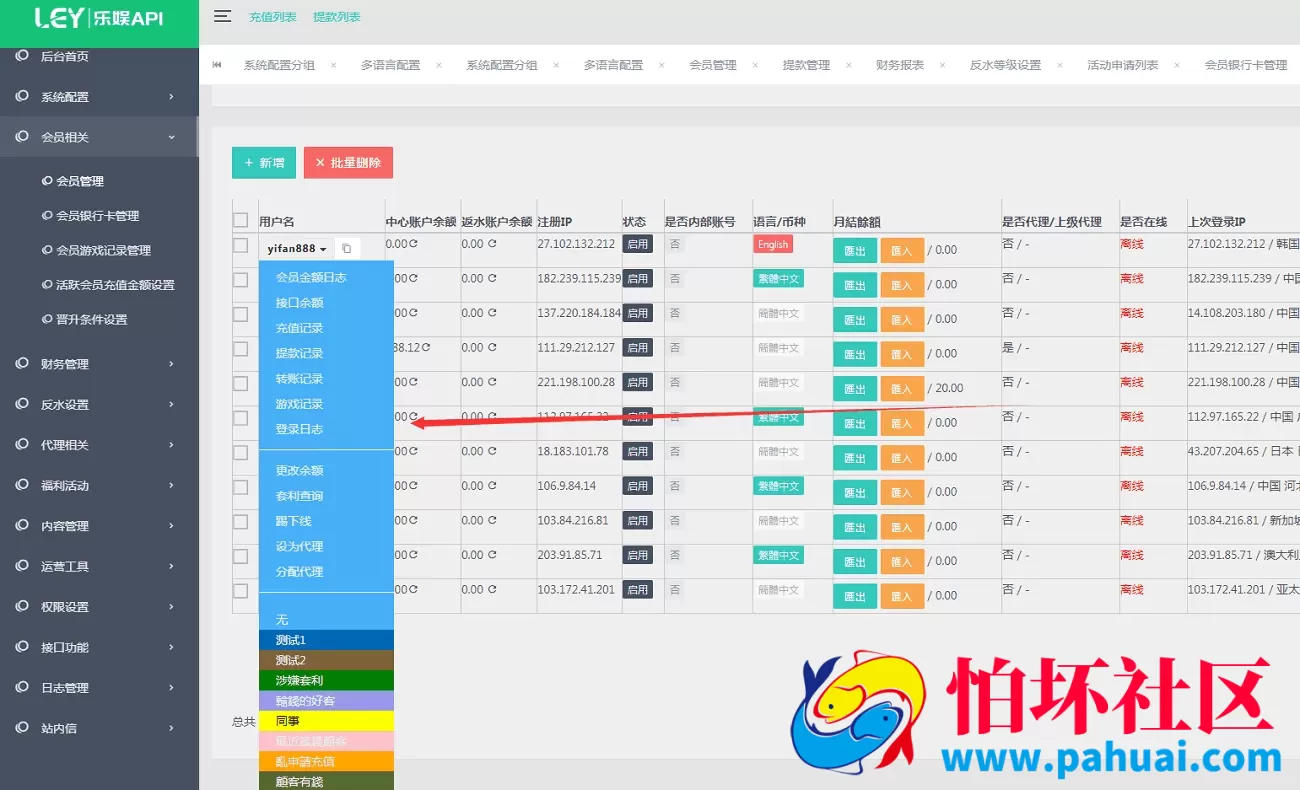This screenshot has height=790, width=1300.
Task: Switch to the 会员银行卡管理 top tab
Action: point(1245,65)
